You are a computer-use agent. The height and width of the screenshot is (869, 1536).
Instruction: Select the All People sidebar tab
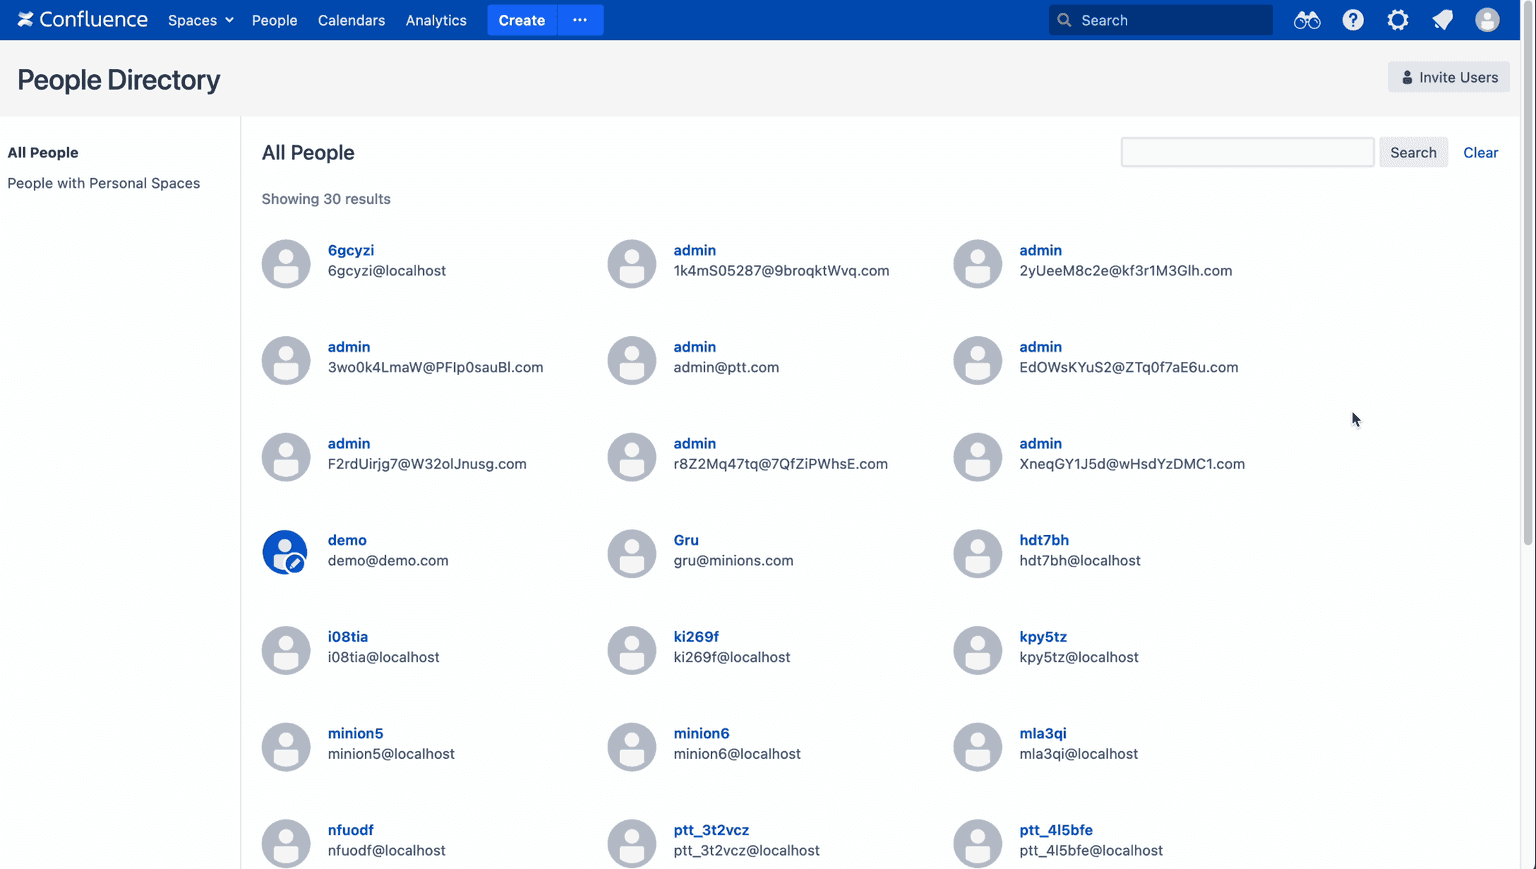point(43,152)
